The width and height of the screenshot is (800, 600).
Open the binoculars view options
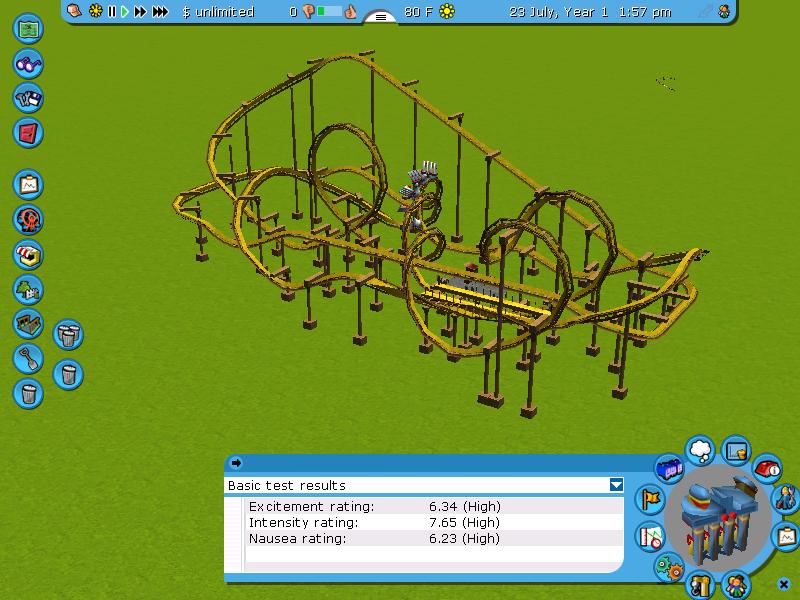pyautogui.click(x=28, y=63)
